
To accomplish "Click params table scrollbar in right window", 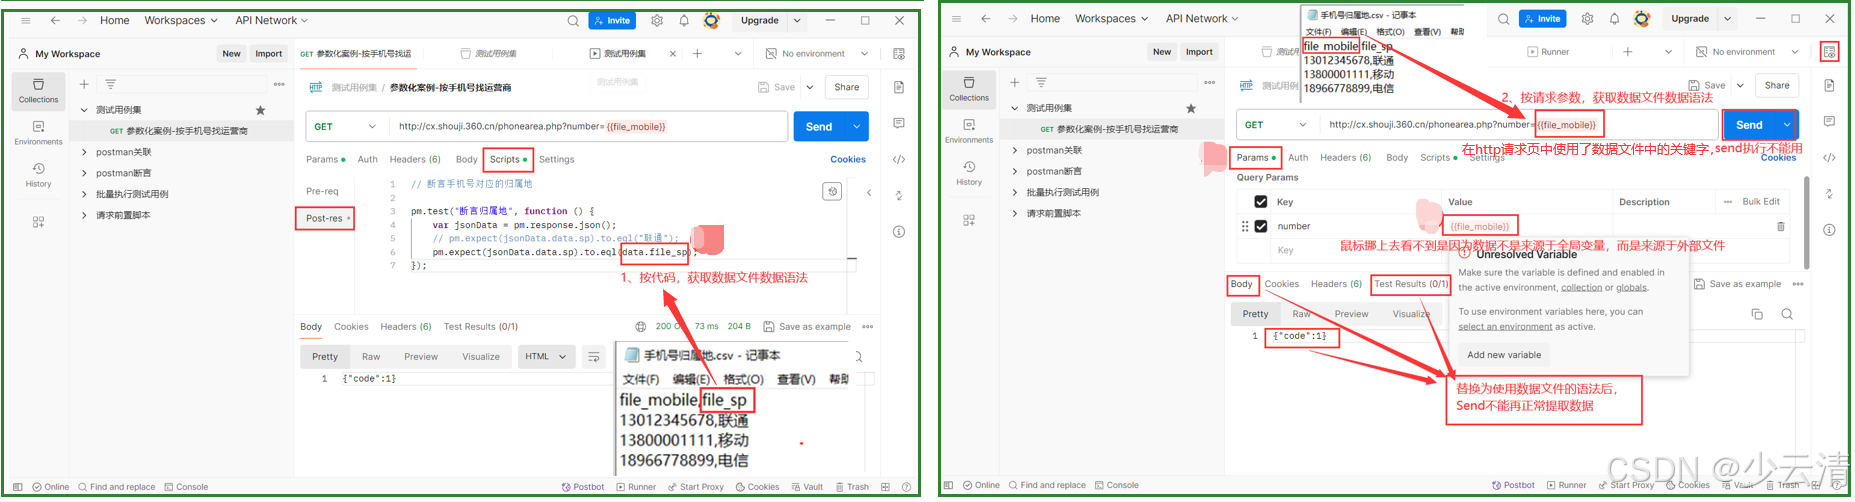I will click(x=1806, y=223).
